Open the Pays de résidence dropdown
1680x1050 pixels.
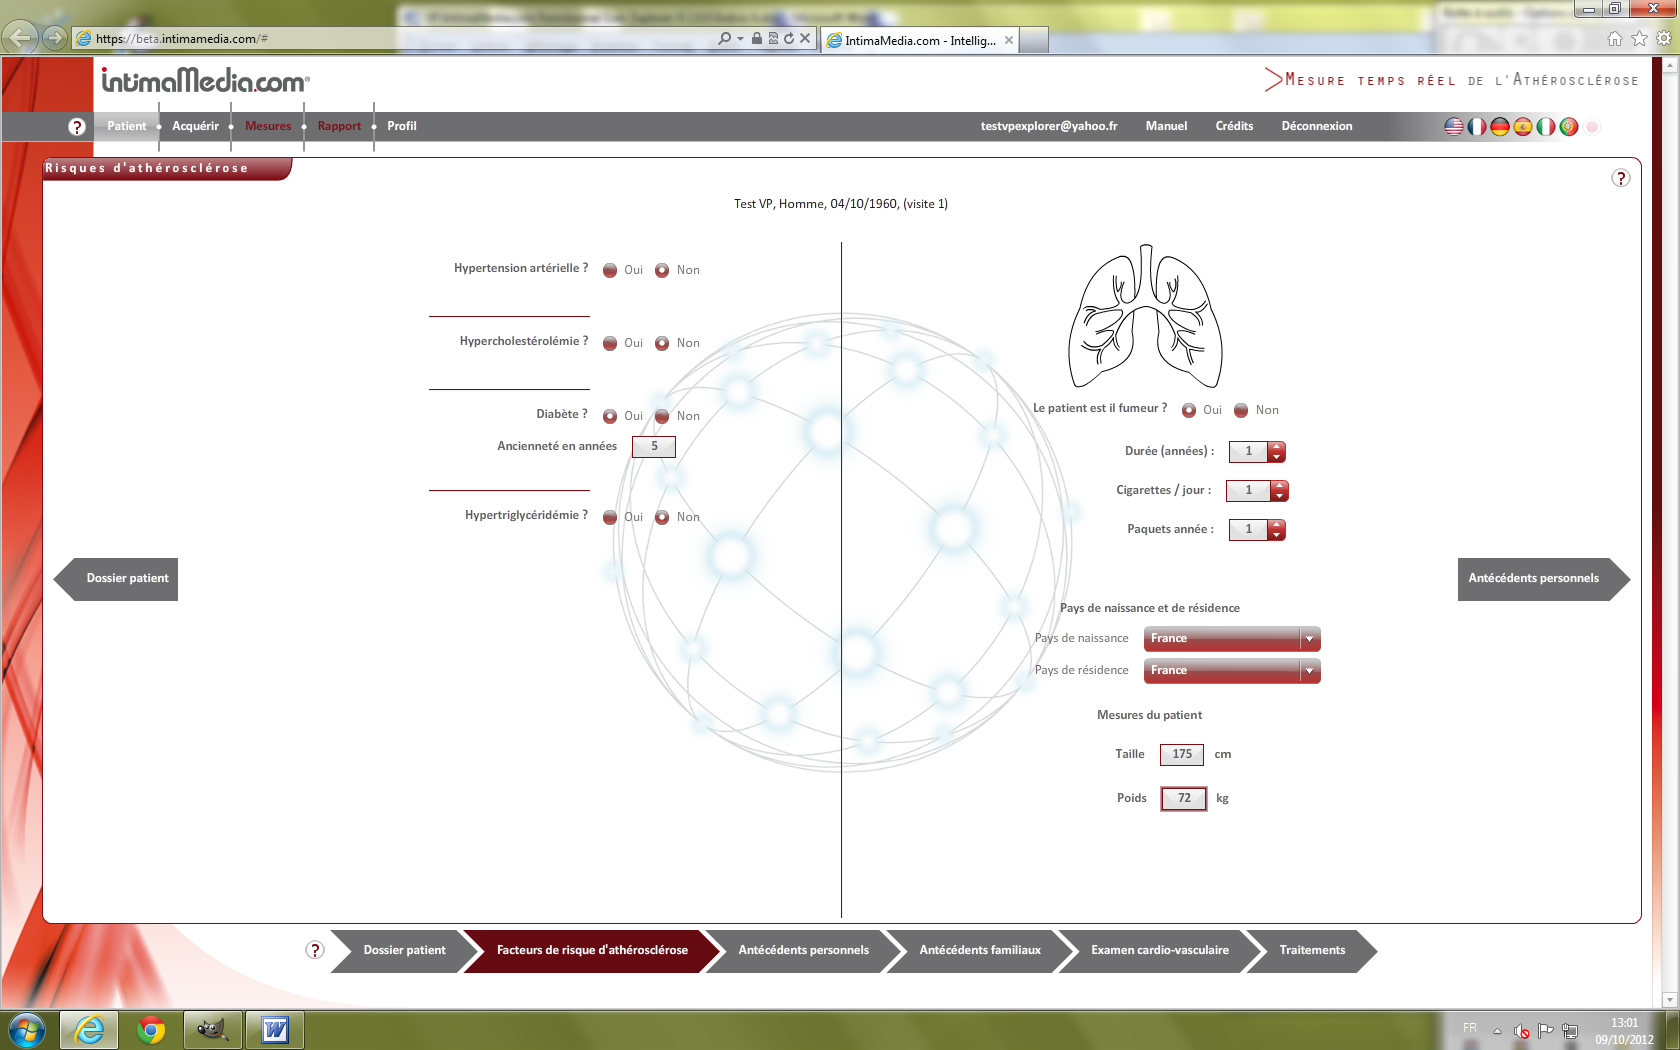click(x=1309, y=671)
